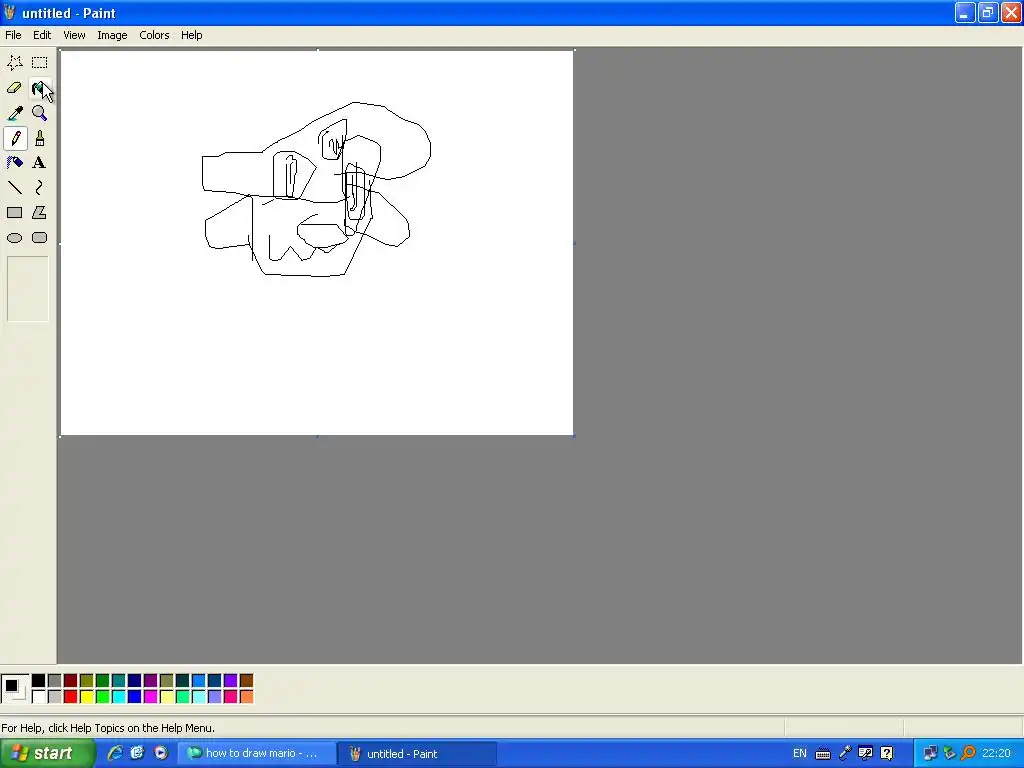This screenshot has width=1024, height=768.
Task: Open the Windows start button
Action: point(47,754)
